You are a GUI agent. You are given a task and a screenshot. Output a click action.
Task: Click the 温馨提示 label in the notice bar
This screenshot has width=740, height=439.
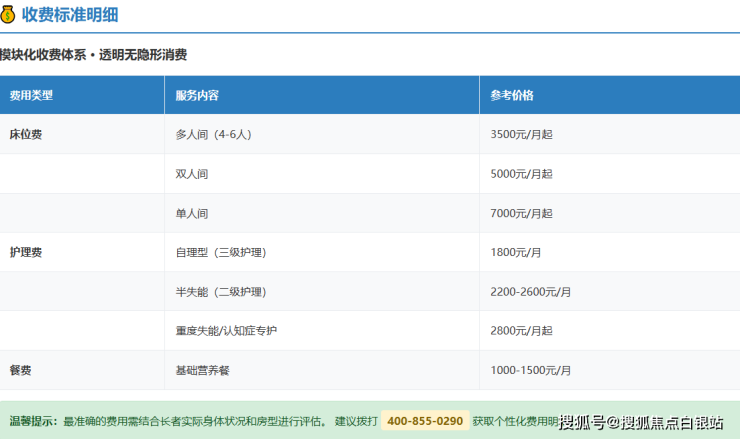33,421
